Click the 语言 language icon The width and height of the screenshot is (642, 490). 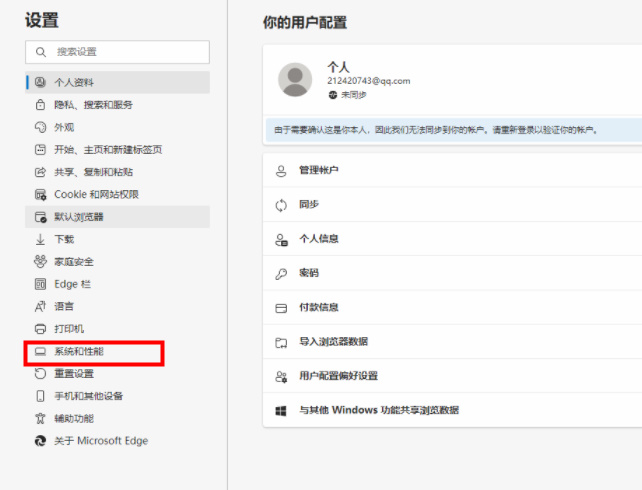40,306
